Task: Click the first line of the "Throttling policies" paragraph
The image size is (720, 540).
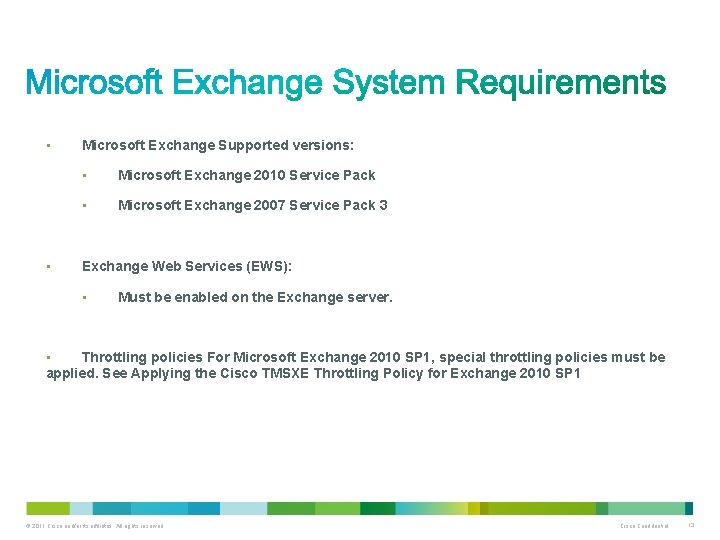Action: pyautogui.click(x=373, y=357)
